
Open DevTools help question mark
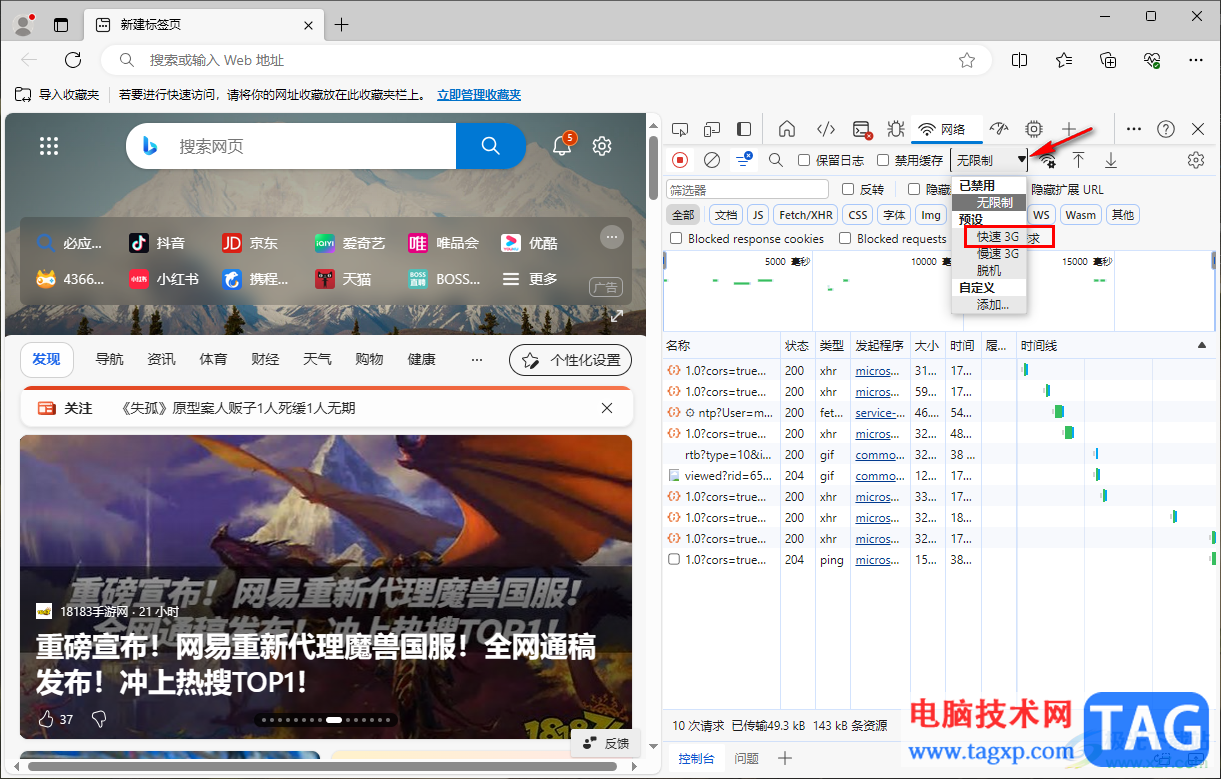pos(1166,129)
